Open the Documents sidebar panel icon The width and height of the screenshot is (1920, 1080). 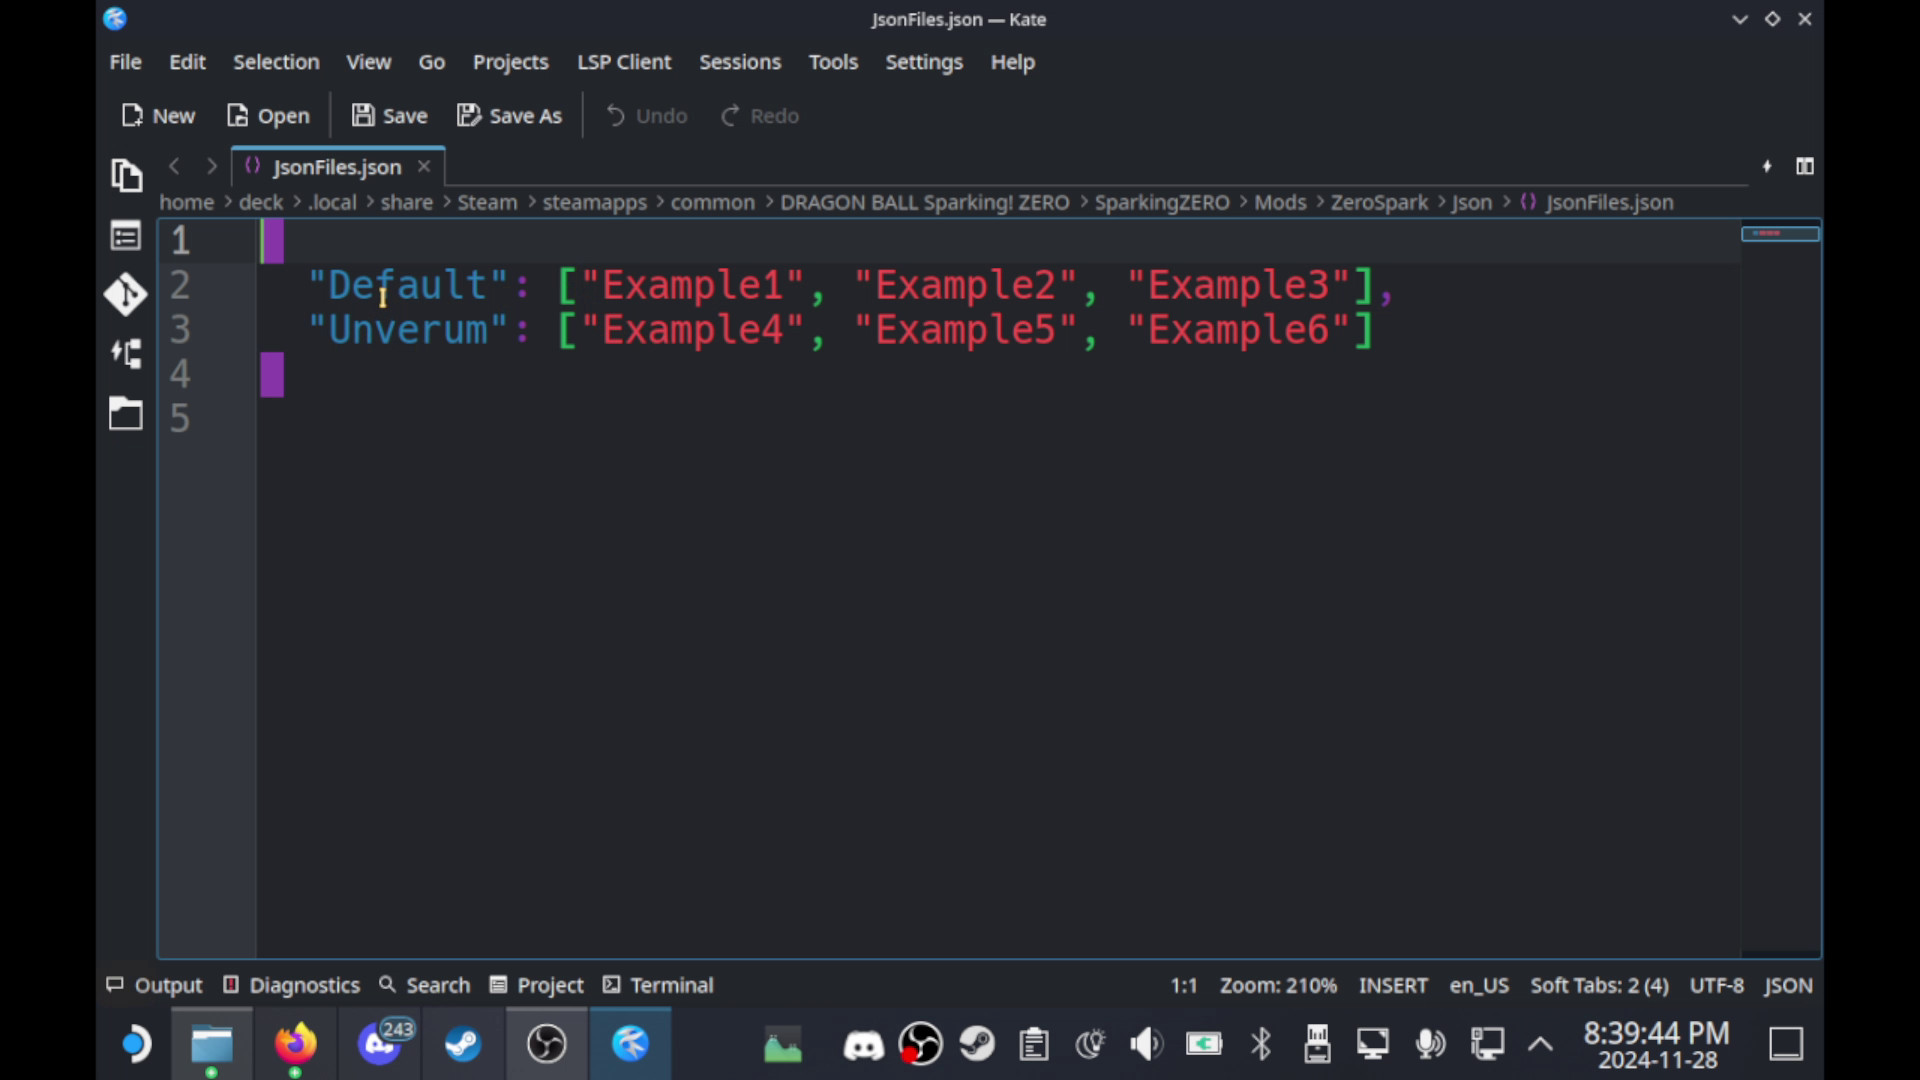coord(126,175)
